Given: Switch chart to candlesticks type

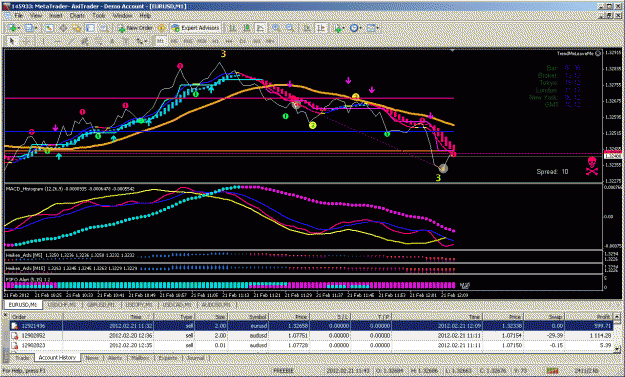Looking at the screenshot, I should pos(247,28).
